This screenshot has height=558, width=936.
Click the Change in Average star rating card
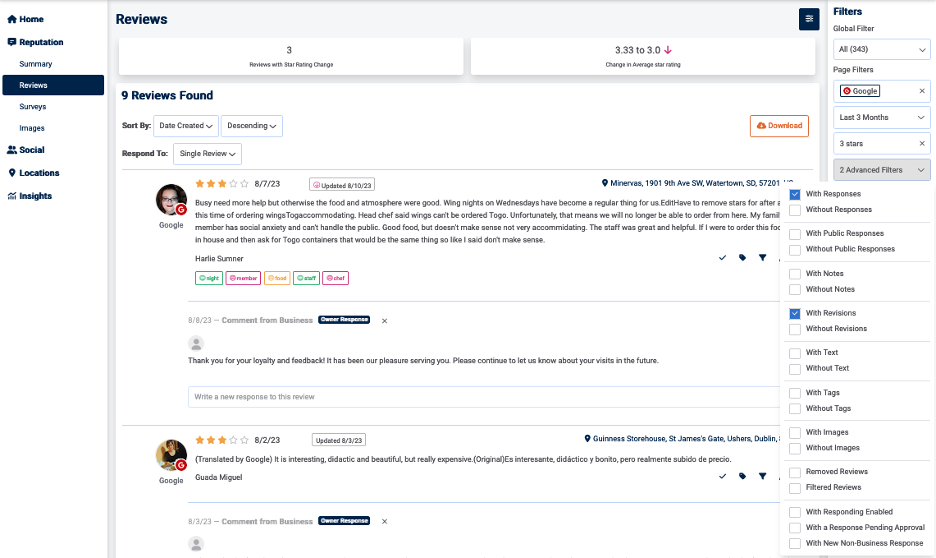pyautogui.click(x=643, y=57)
